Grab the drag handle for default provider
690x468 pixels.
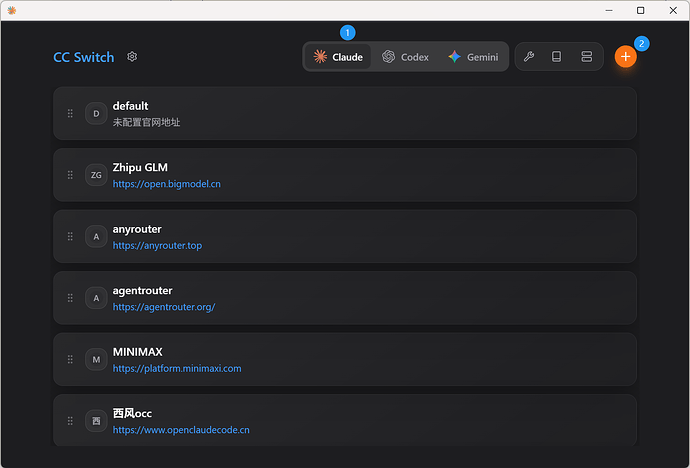pos(70,114)
